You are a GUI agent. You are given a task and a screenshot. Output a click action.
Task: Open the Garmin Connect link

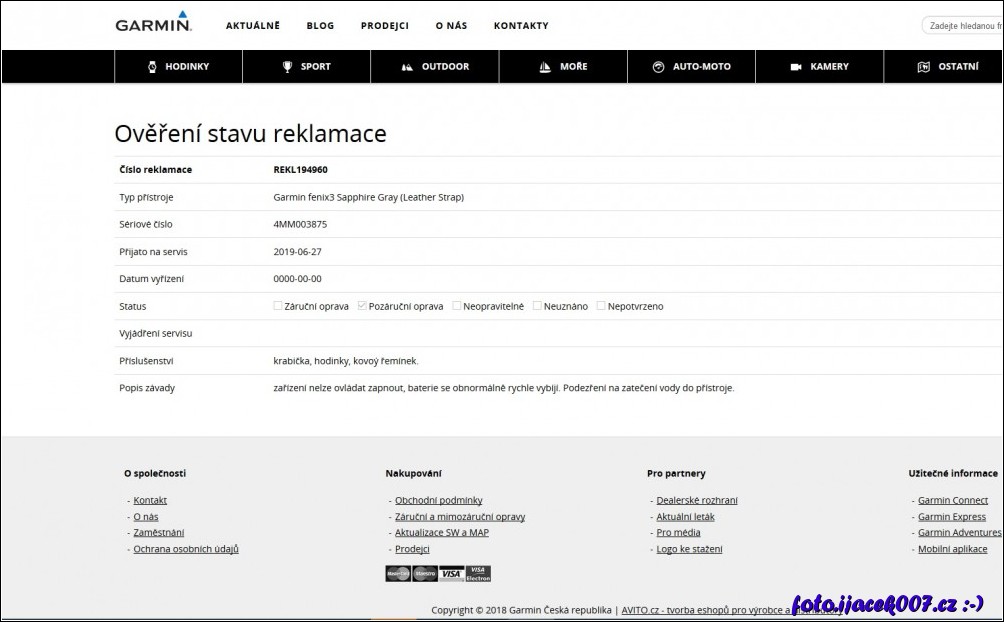(952, 500)
